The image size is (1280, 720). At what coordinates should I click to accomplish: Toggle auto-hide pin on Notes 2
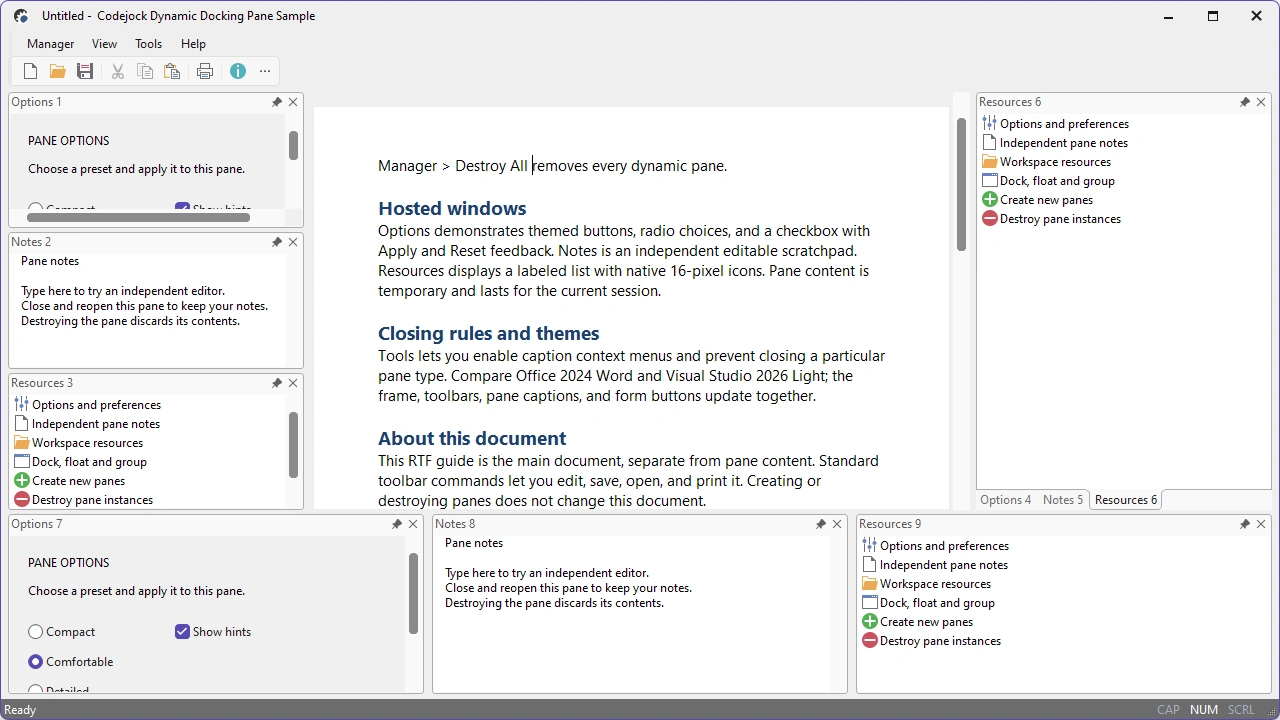click(x=277, y=242)
